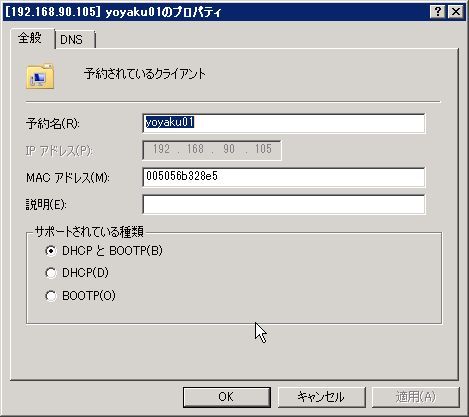Click the 適用(A) button
Image resolution: width=469 pixels, height=417 pixels.
click(x=416, y=397)
